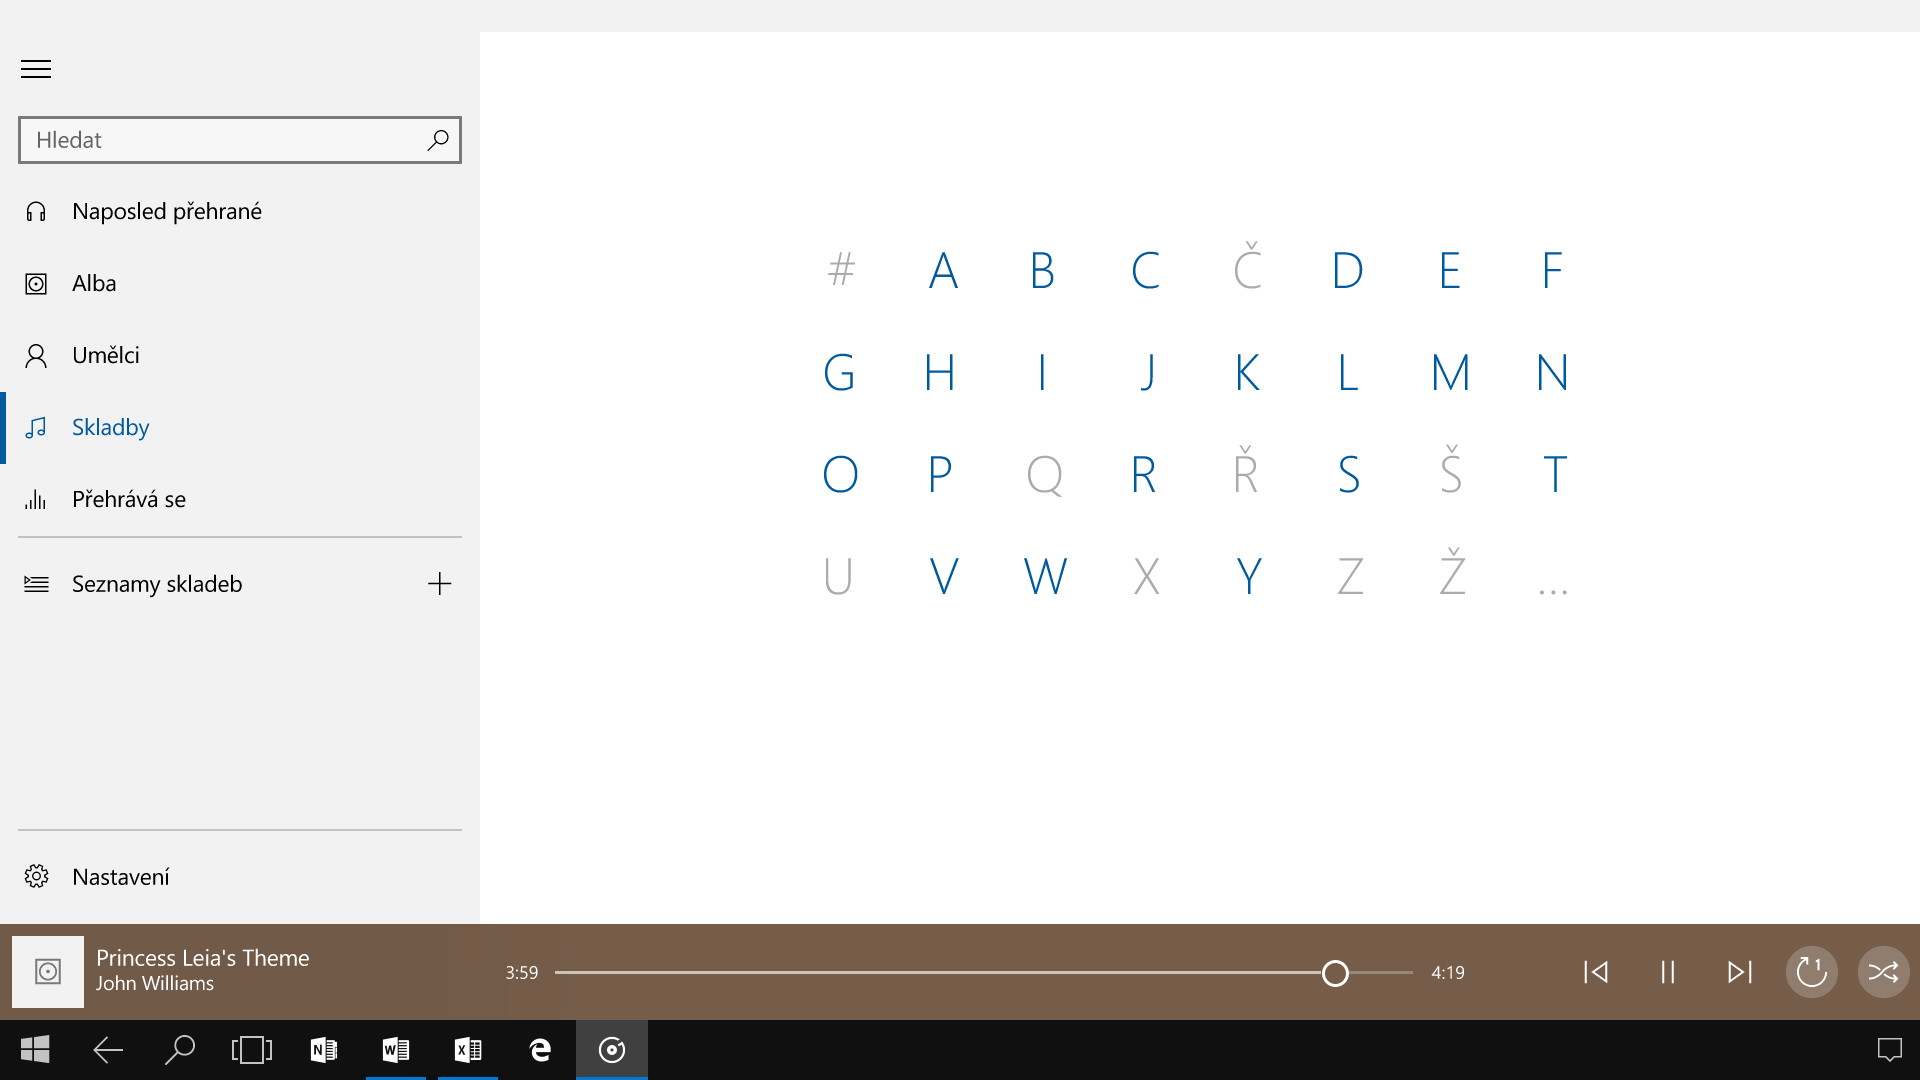Open Nastavení settings
The height and width of the screenshot is (1080, 1920).
[120, 876]
